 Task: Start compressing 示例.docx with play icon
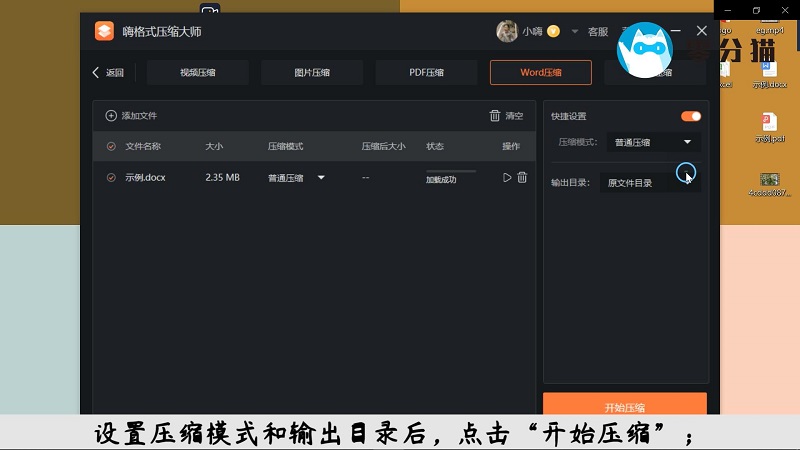pyautogui.click(x=507, y=178)
